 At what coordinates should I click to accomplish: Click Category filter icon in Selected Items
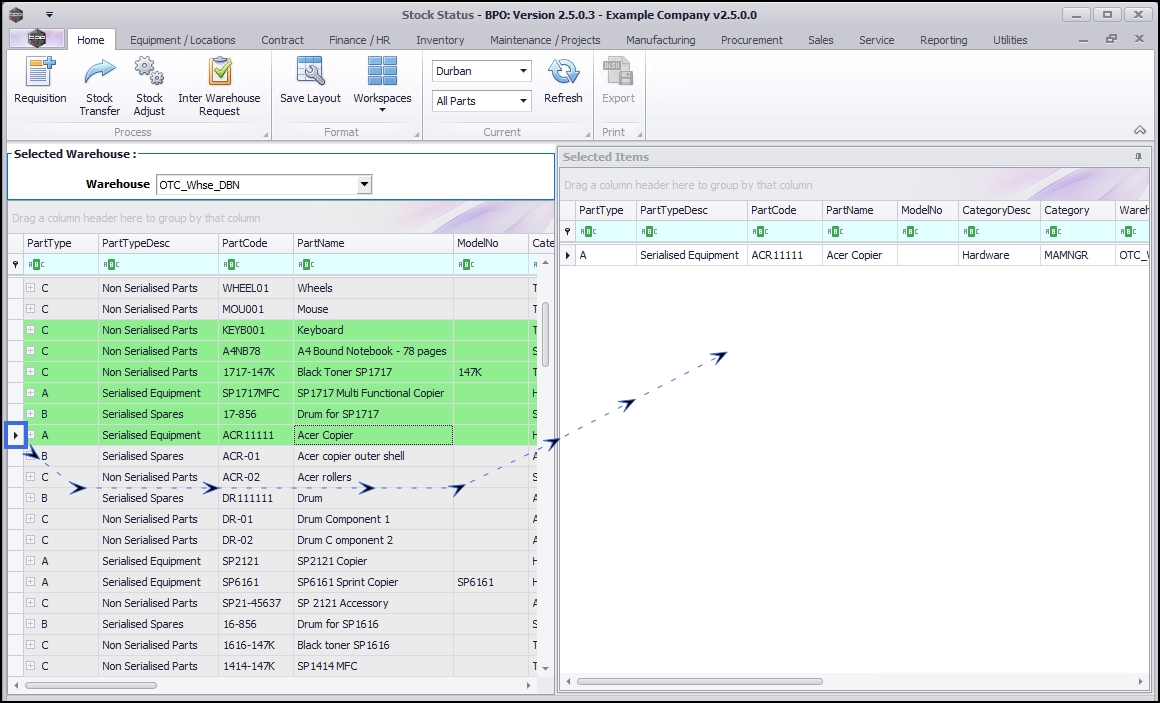tap(1053, 232)
